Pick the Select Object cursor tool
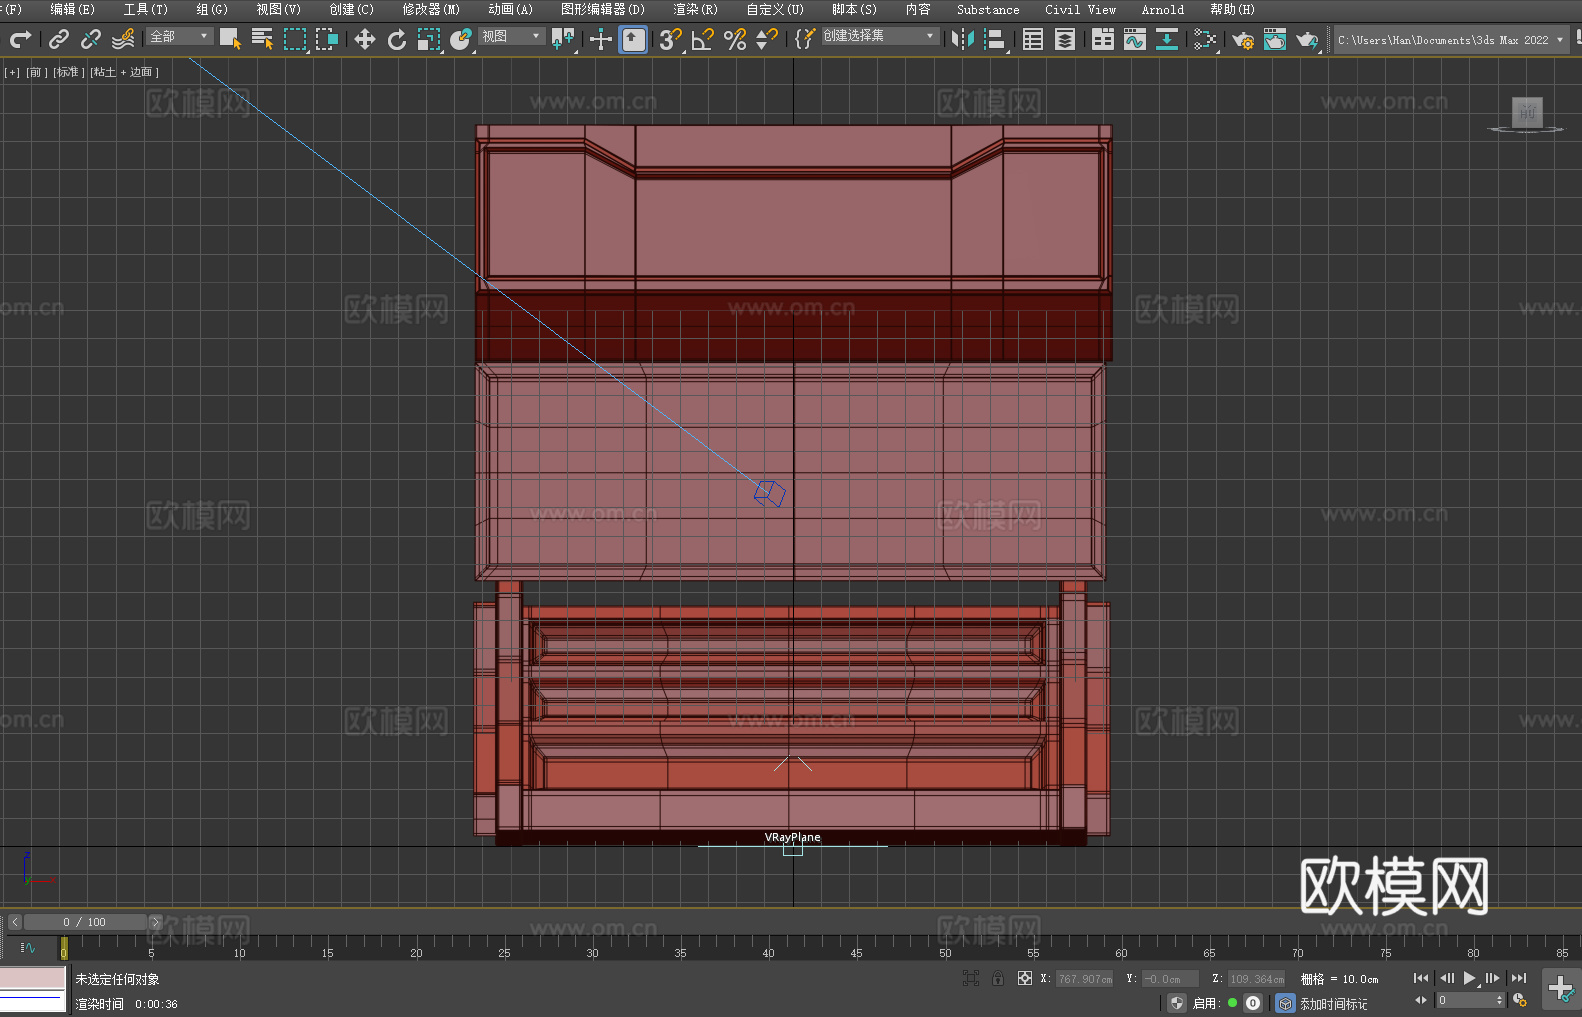This screenshot has height=1017, width=1582. (x=230, y=39)
